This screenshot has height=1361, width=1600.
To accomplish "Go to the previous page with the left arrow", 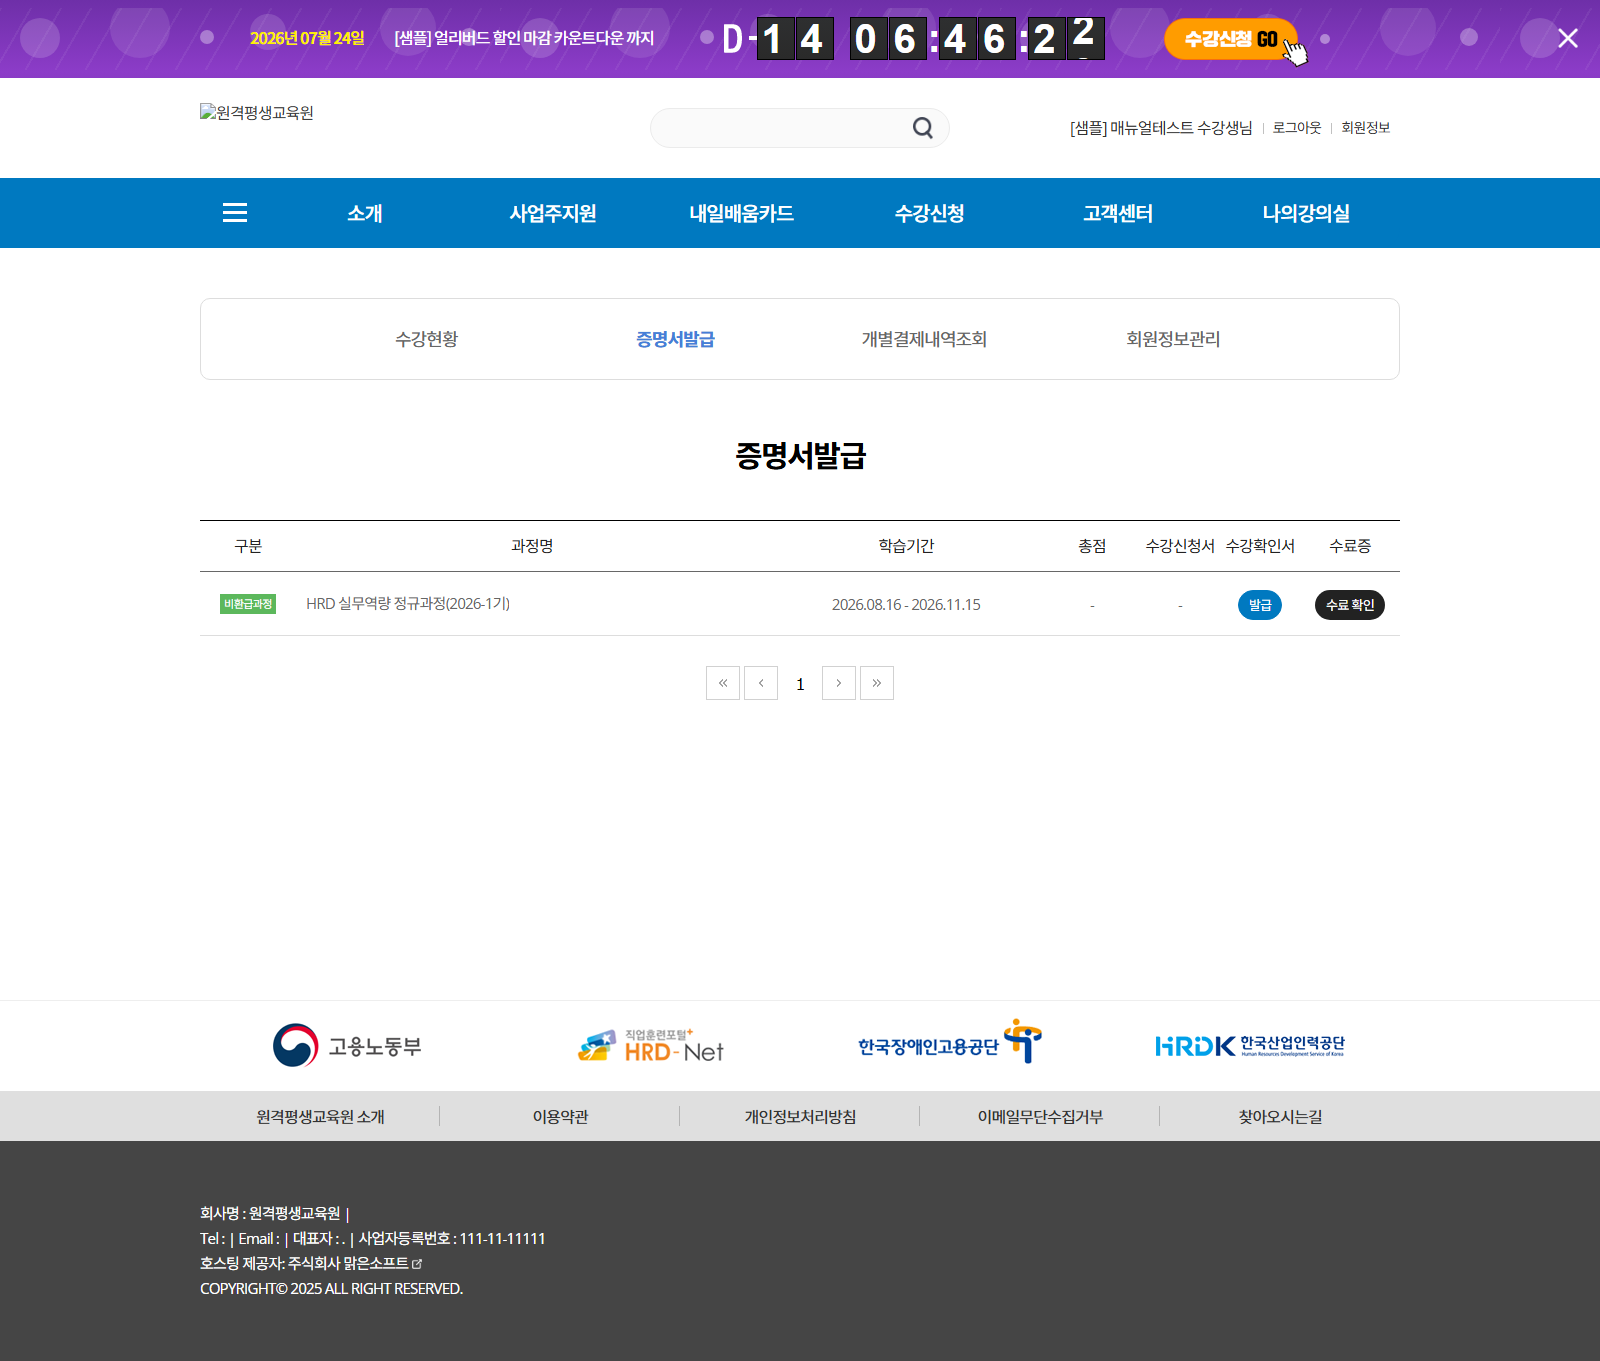I will [x=761, y=683].
